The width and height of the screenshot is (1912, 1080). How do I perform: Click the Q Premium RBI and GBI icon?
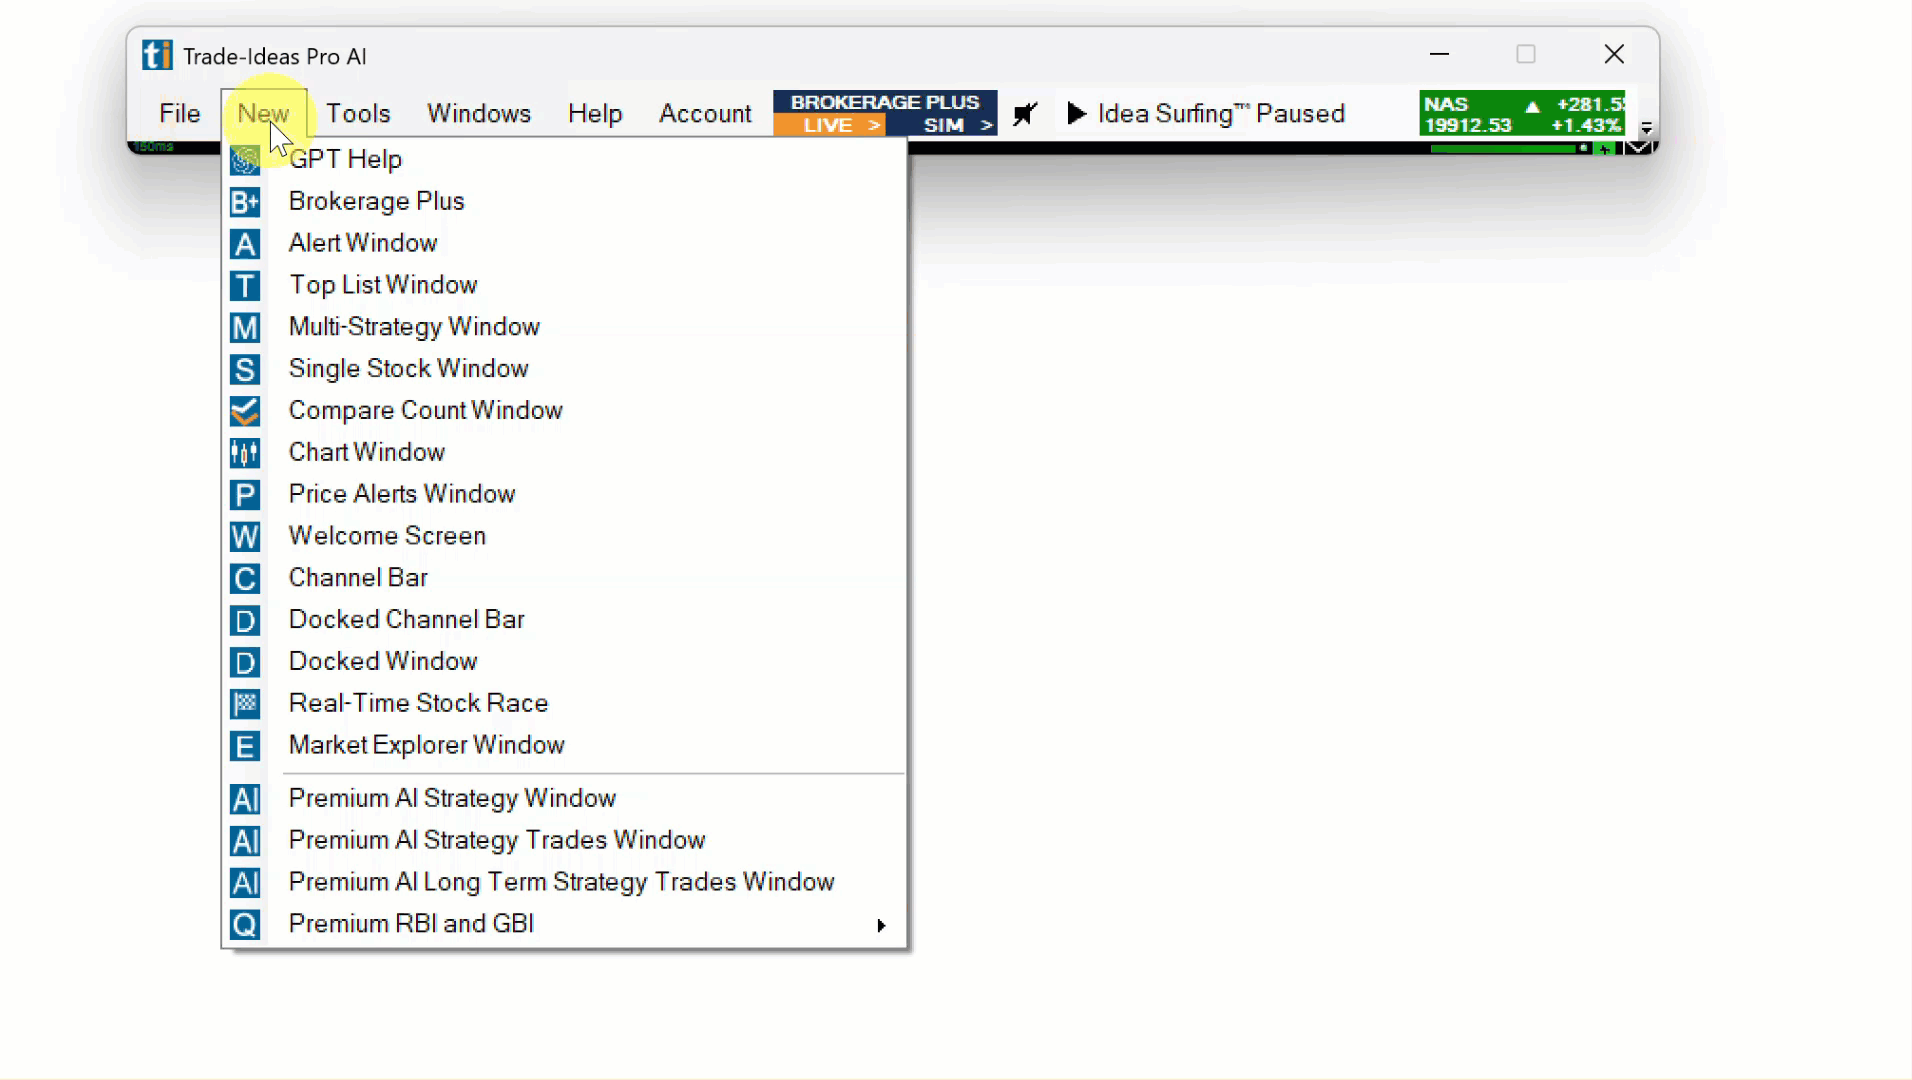tap(245, 925)
